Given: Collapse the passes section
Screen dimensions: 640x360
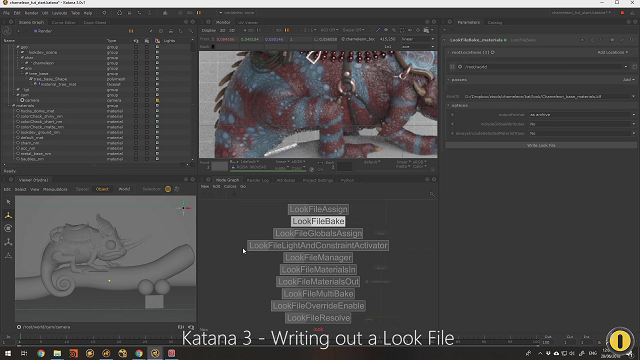Looking at the screenshot, I should (449, 80).
